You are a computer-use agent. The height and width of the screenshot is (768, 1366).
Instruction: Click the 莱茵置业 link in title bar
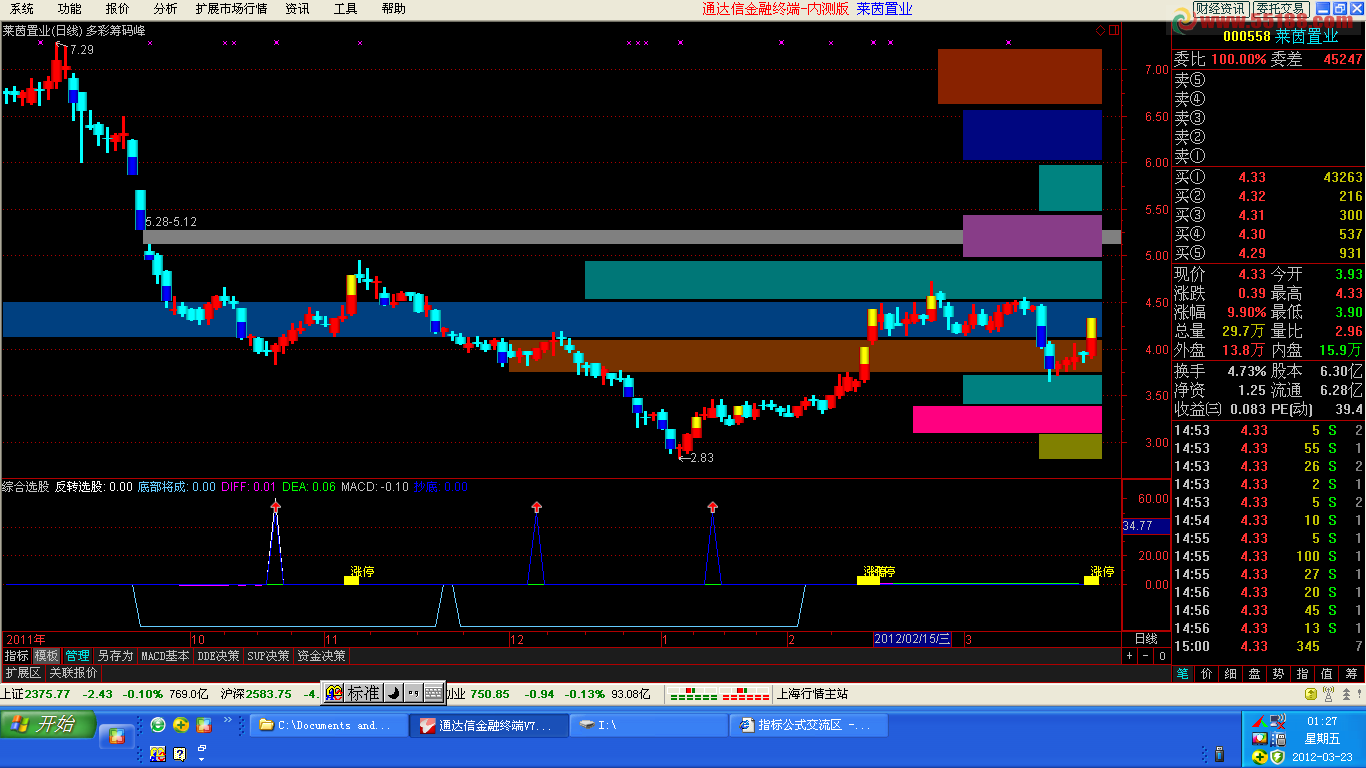[884, 9]
